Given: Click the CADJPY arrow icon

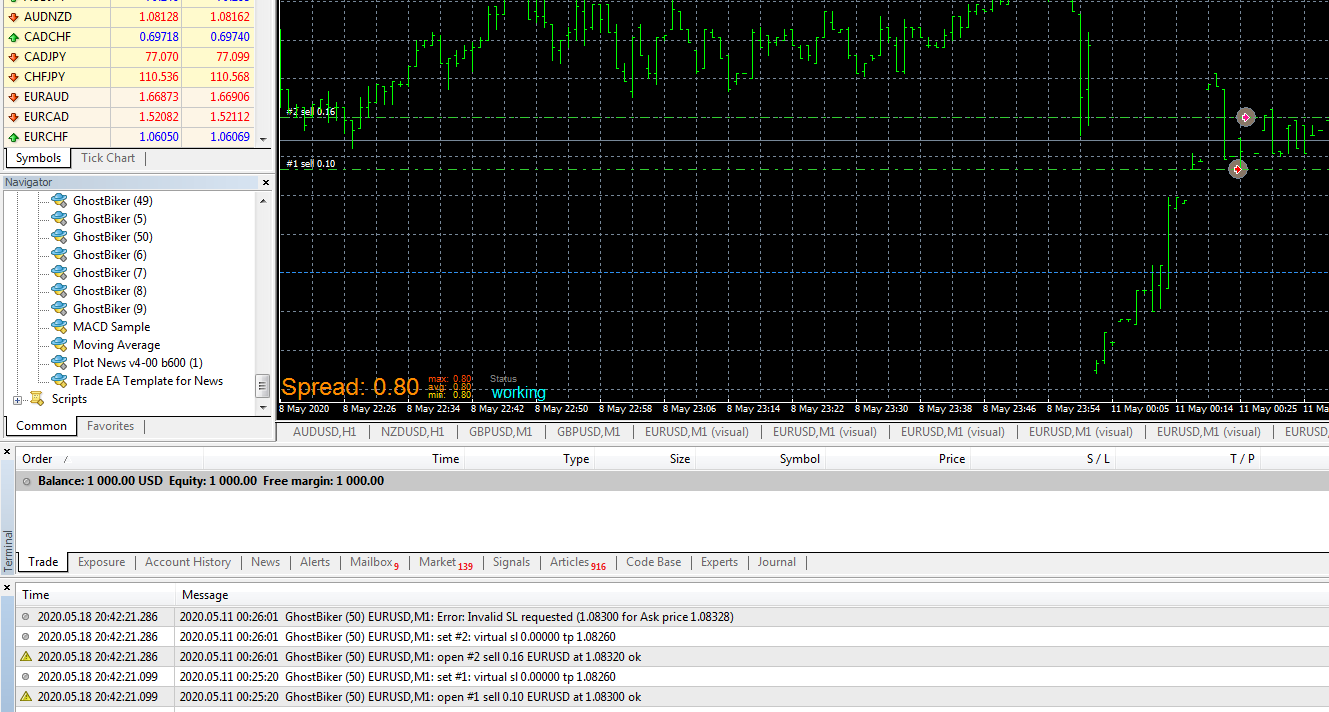Looking at the screenshot, I should click(13, 57).
